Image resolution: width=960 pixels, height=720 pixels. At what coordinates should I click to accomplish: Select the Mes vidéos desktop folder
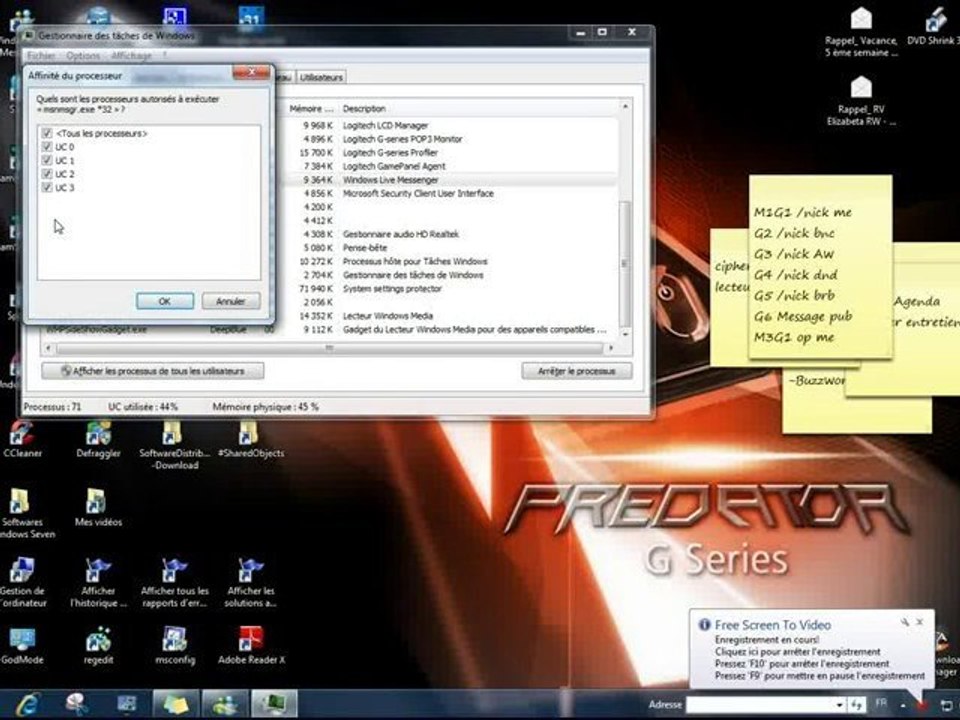[x=98, y=507]
